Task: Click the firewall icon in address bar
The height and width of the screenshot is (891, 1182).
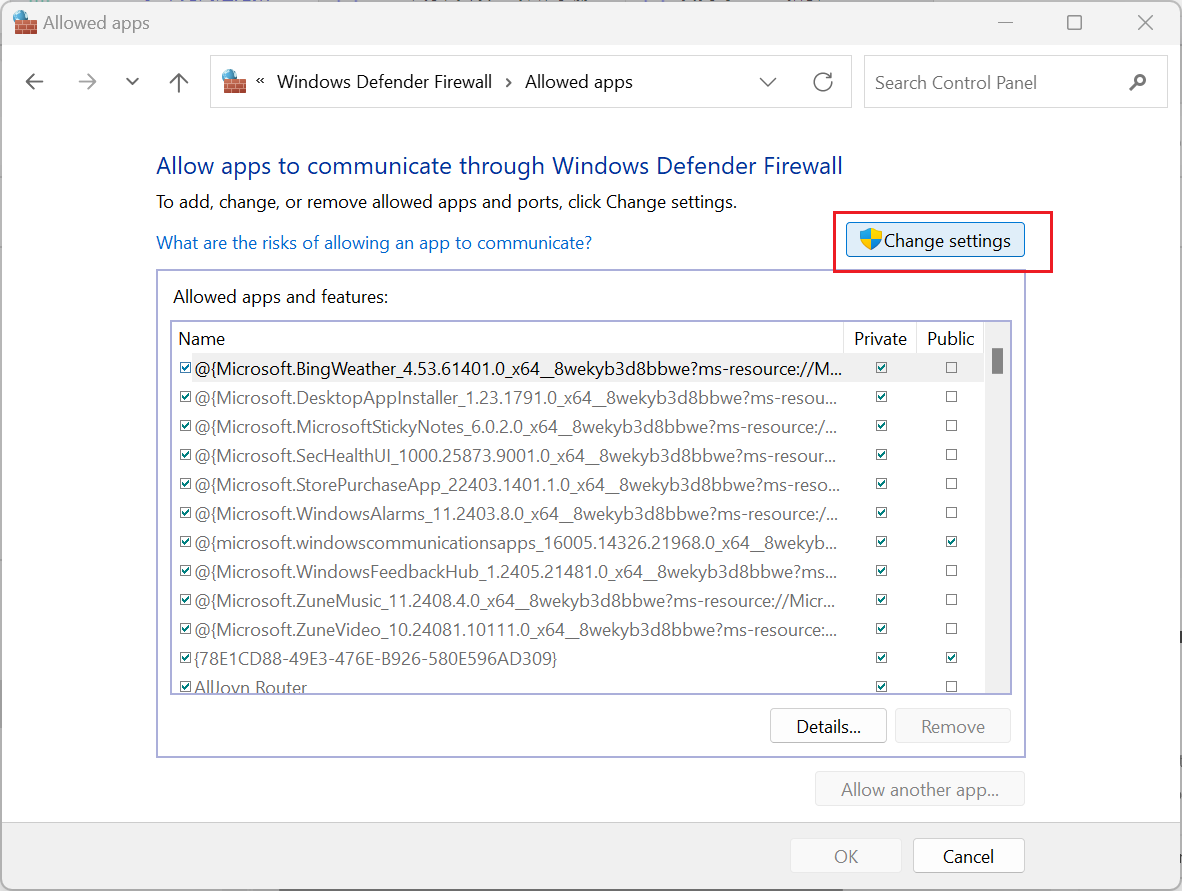Action: pyautogui.click(x=234, y=81)
